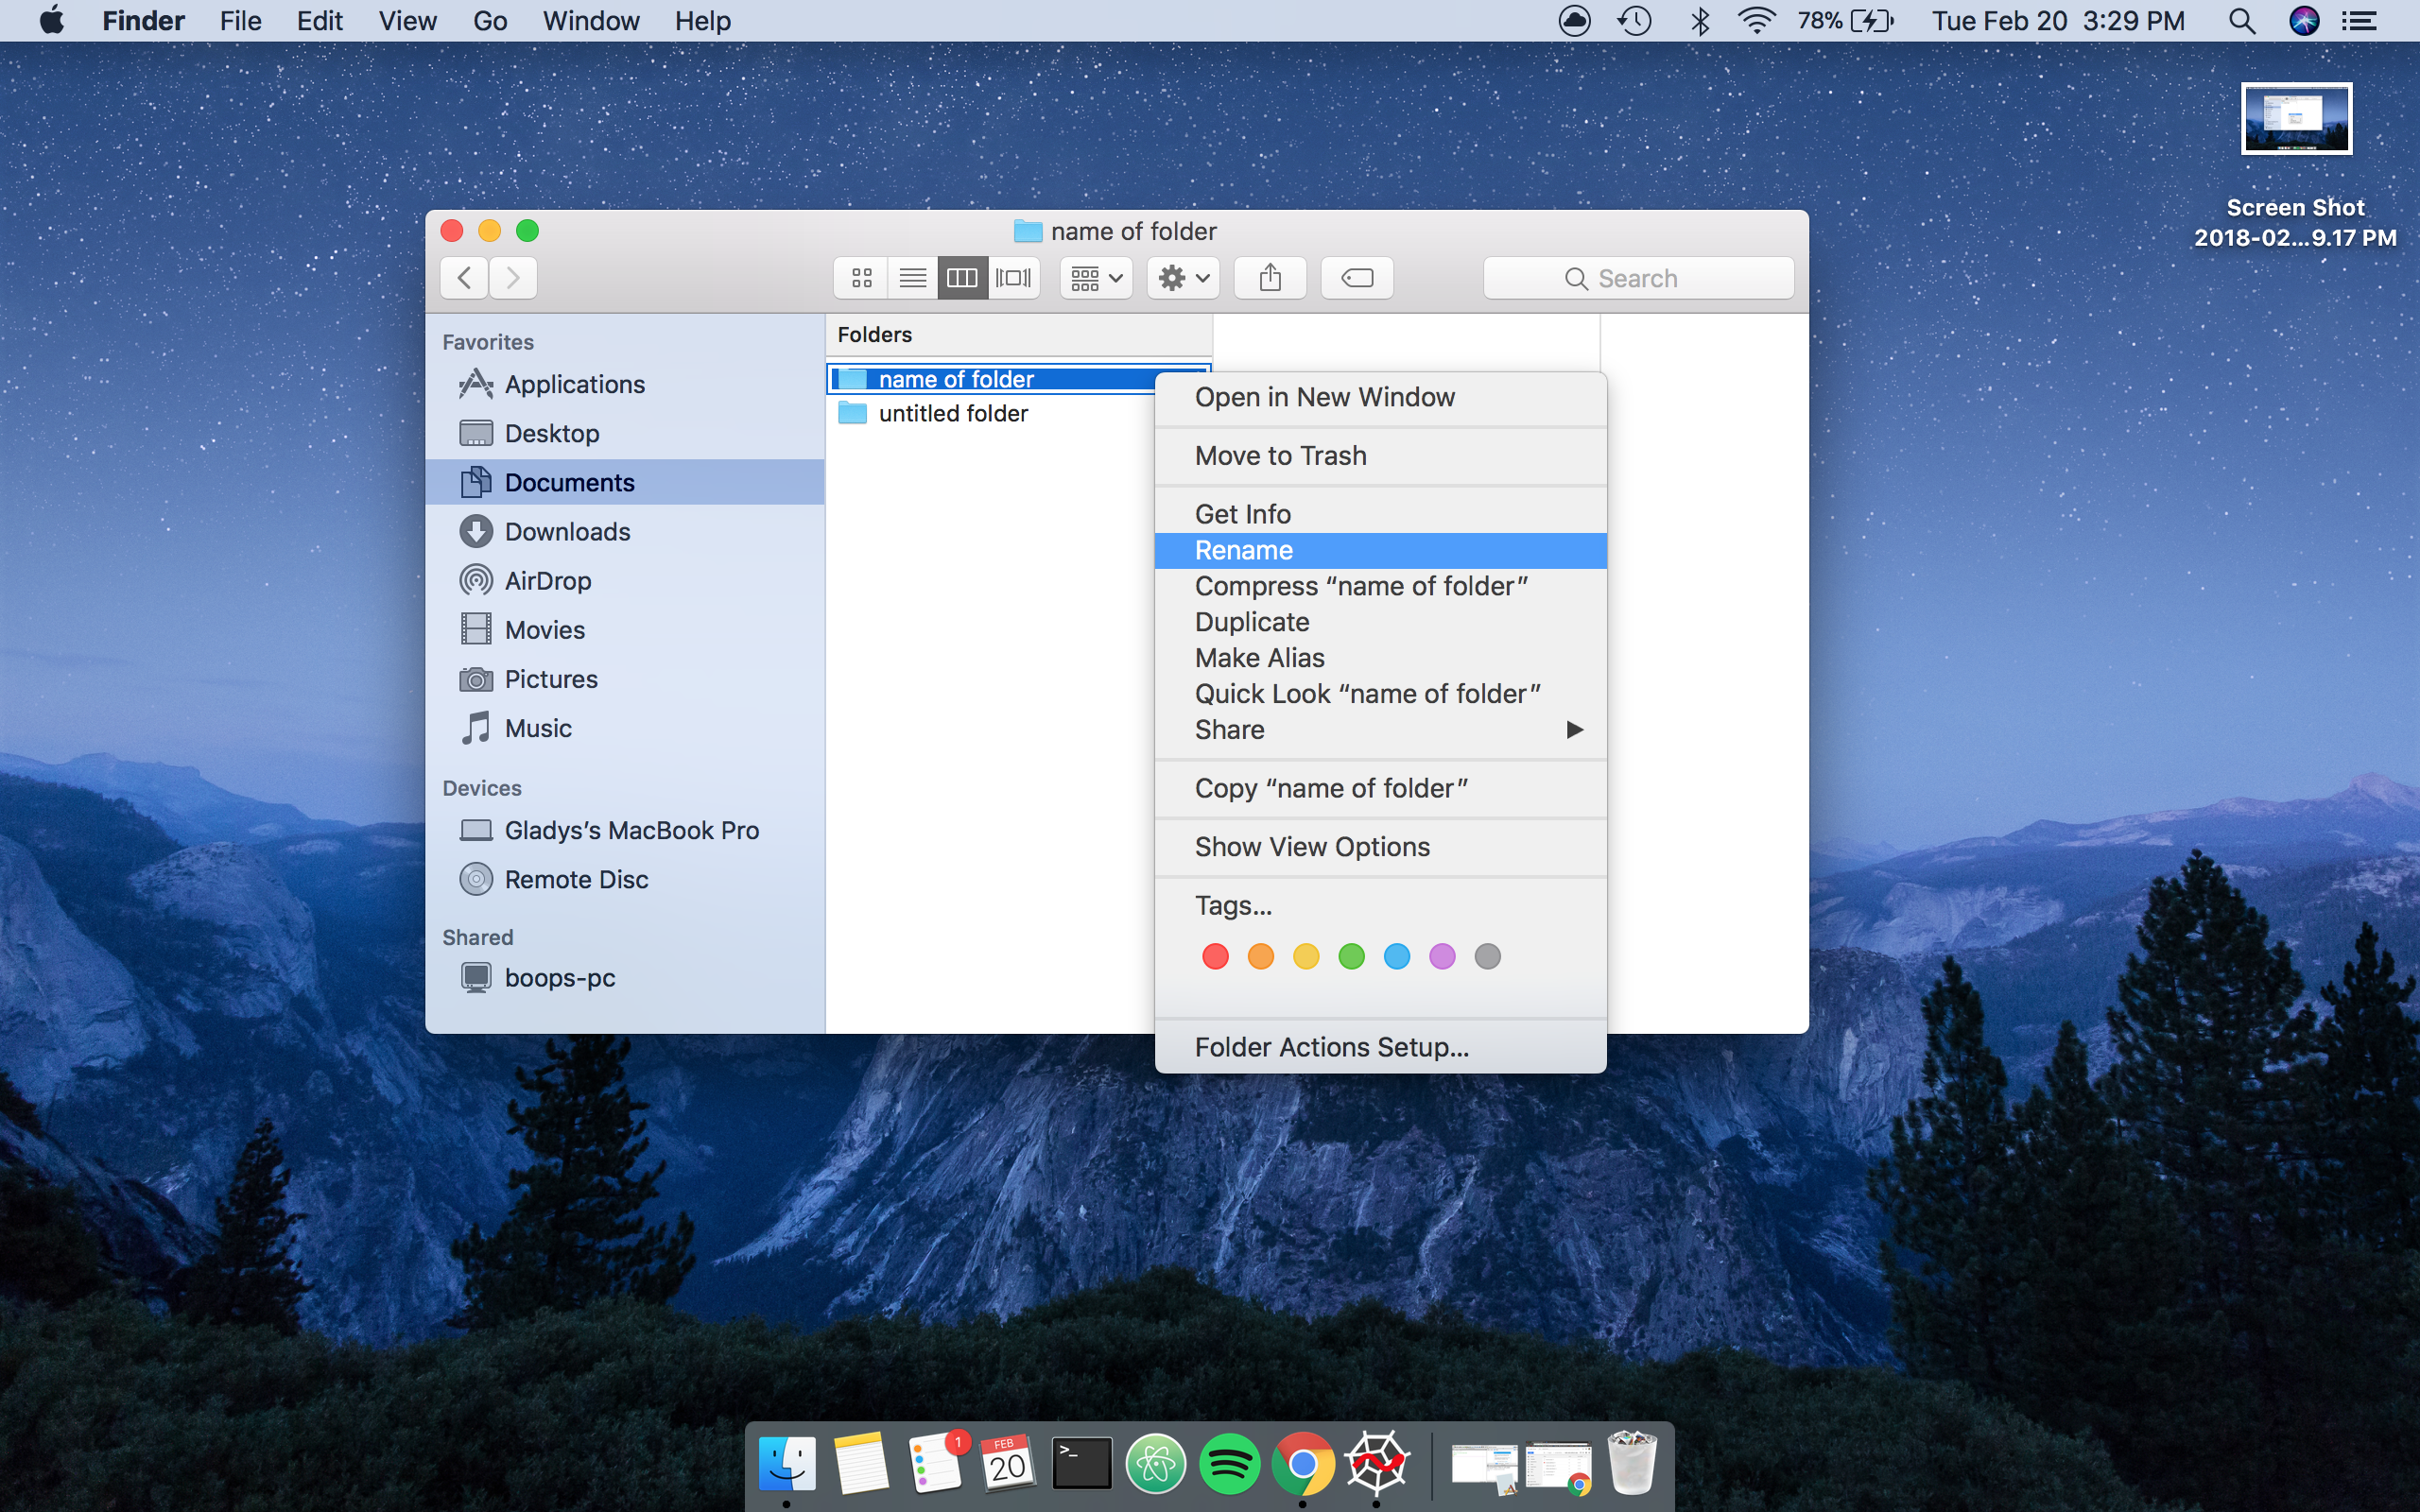
Task: Open Folder Actions Setup…
Action: click(1380, 1047)
